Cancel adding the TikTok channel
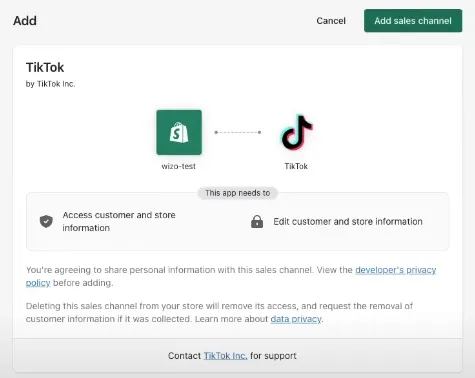475x378 pixels. (331, 21)
